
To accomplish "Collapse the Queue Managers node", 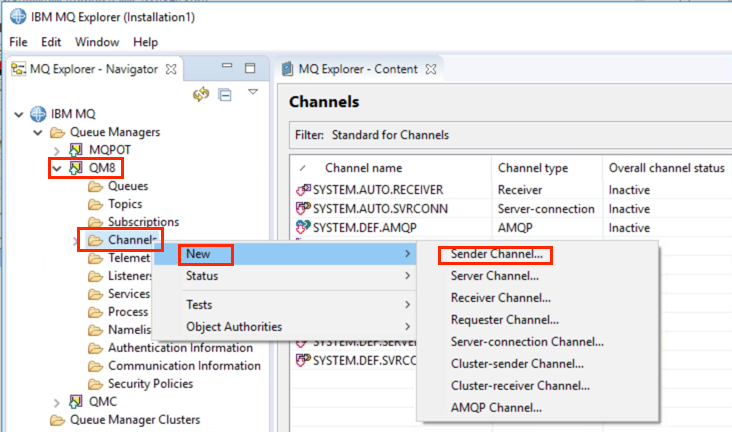I will tap(38, 133).
